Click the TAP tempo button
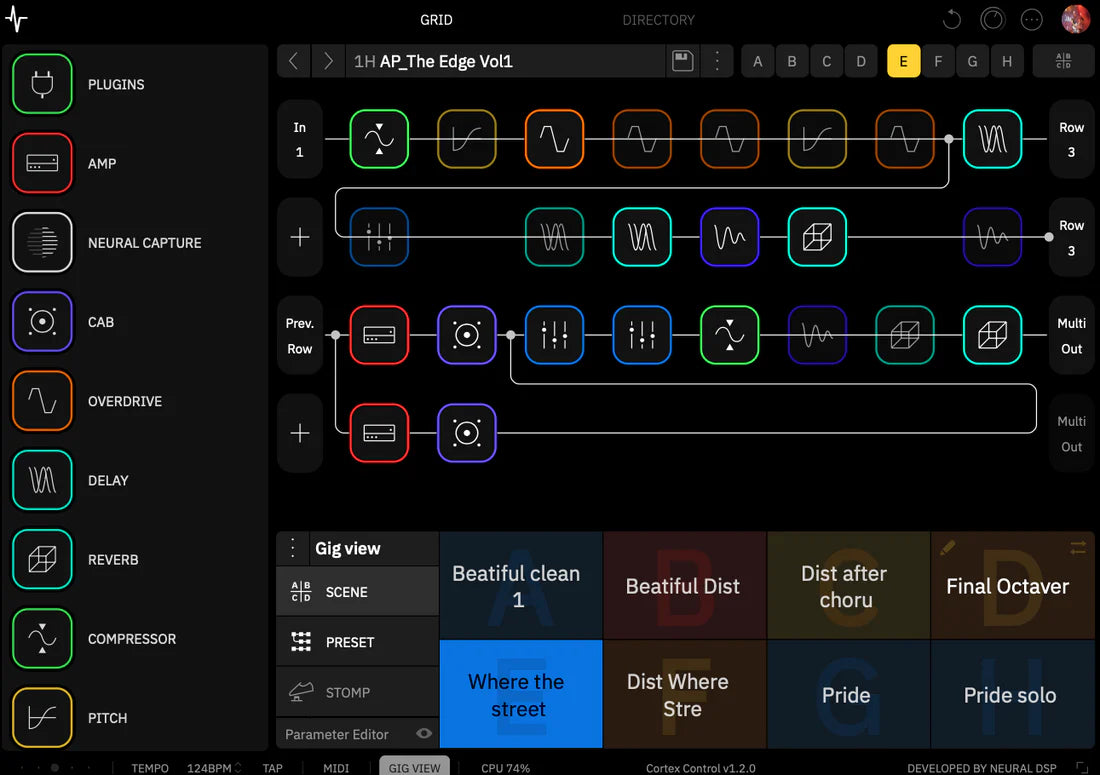The height and width of the screenshot is (775, 1100). coord(272,767)
